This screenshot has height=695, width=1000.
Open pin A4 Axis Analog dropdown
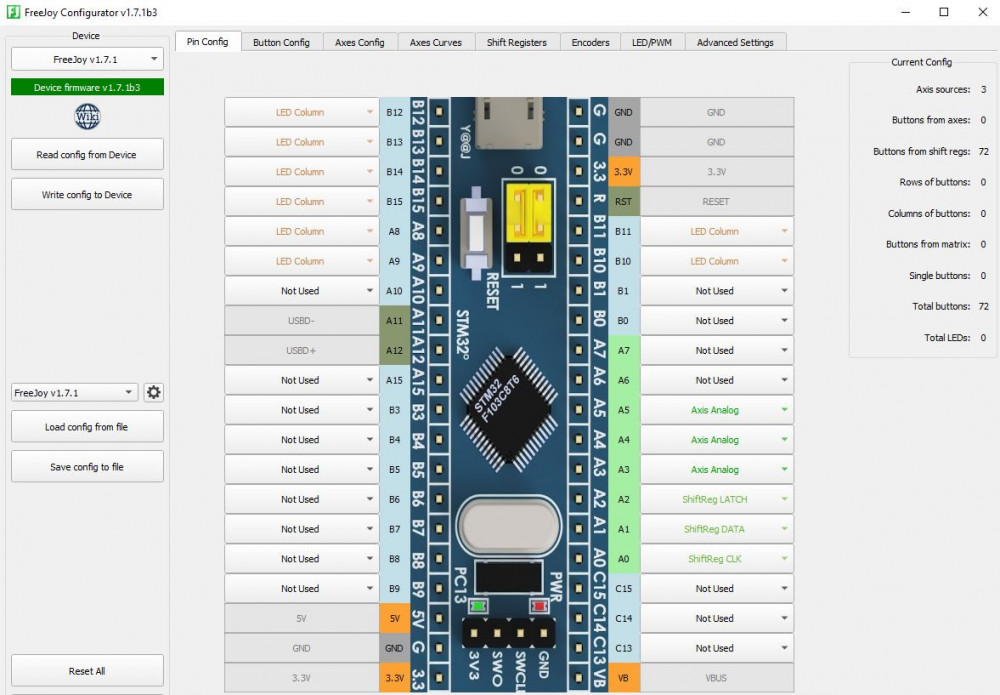pyautogui.click(x=717, y=440)
